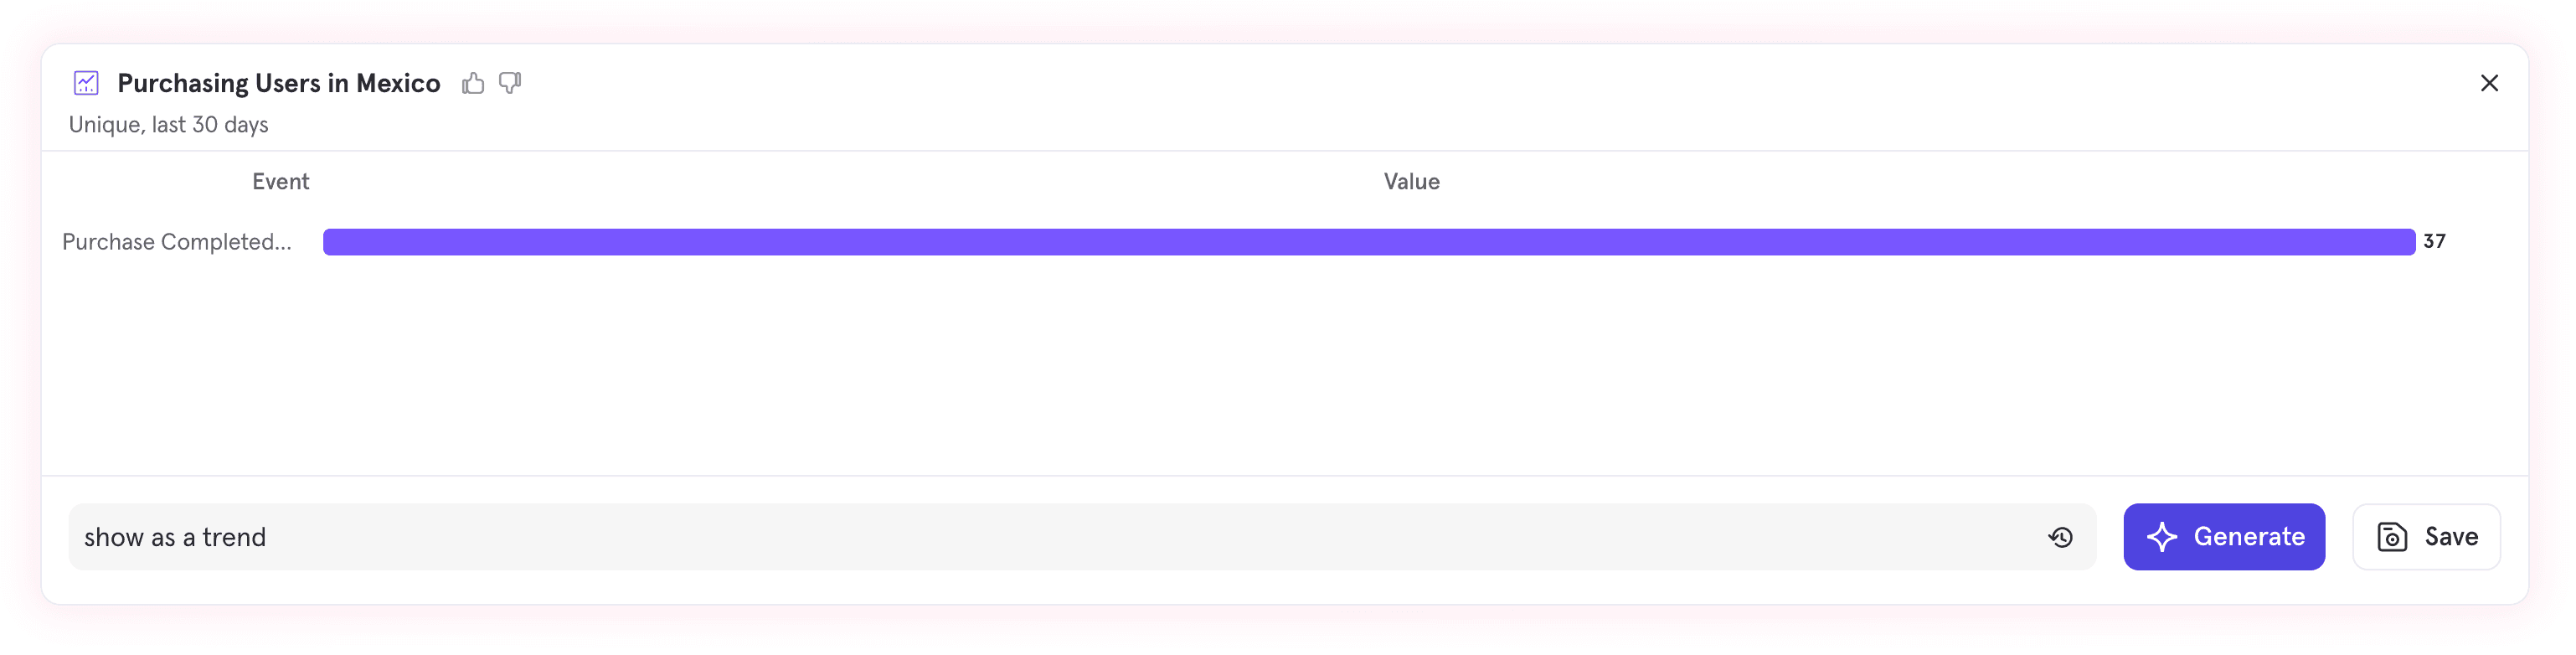
Task: Click the sparkle icon on the Generate button
Action: (2161, 537)
